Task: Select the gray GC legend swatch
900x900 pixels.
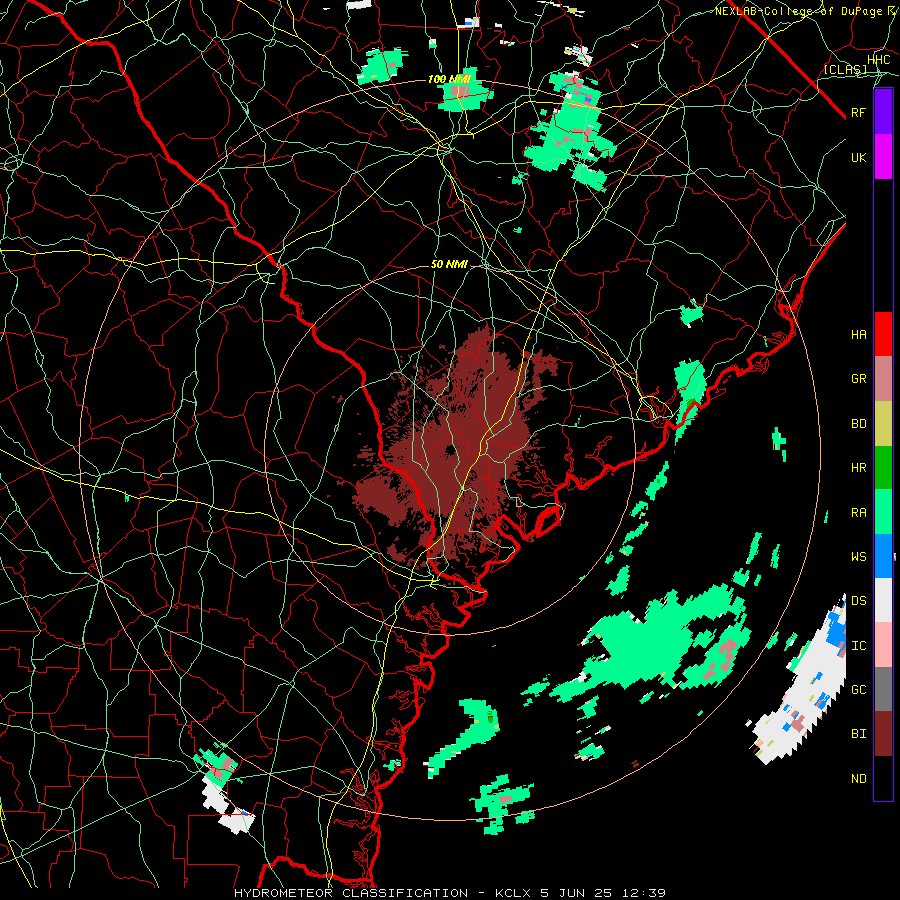Action: tap(883, 689)
